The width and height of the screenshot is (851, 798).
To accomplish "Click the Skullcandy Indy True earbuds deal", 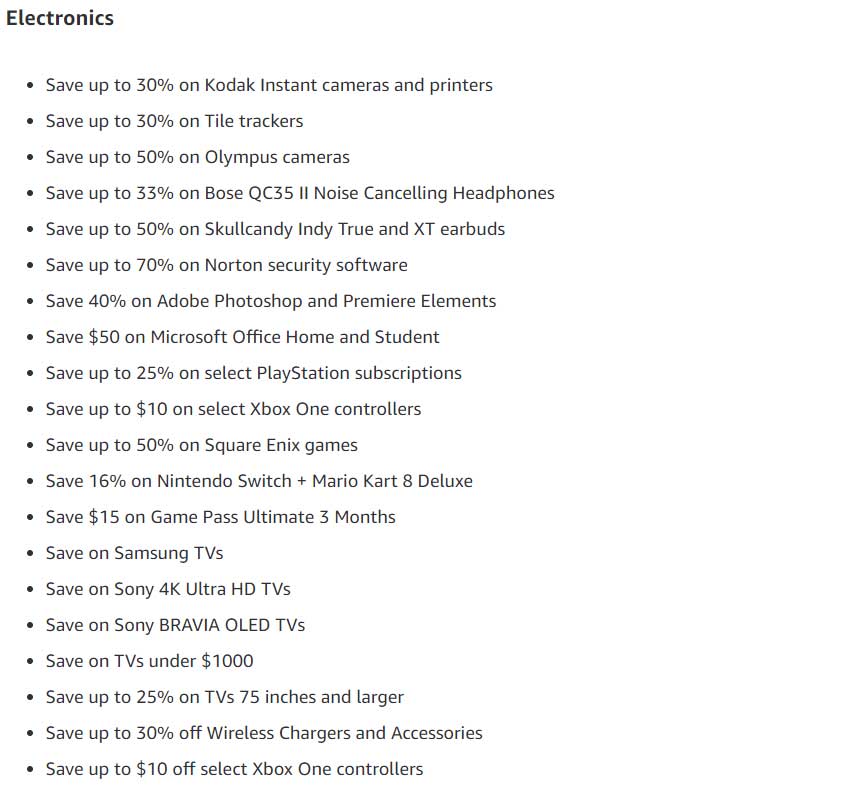I will [275, 229].
